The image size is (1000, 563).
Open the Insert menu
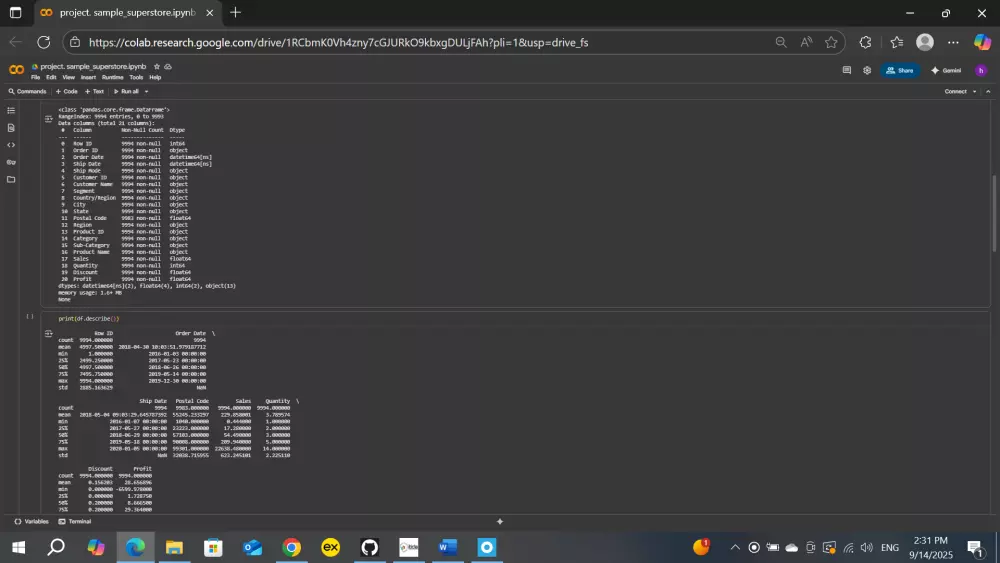[88, 77]
